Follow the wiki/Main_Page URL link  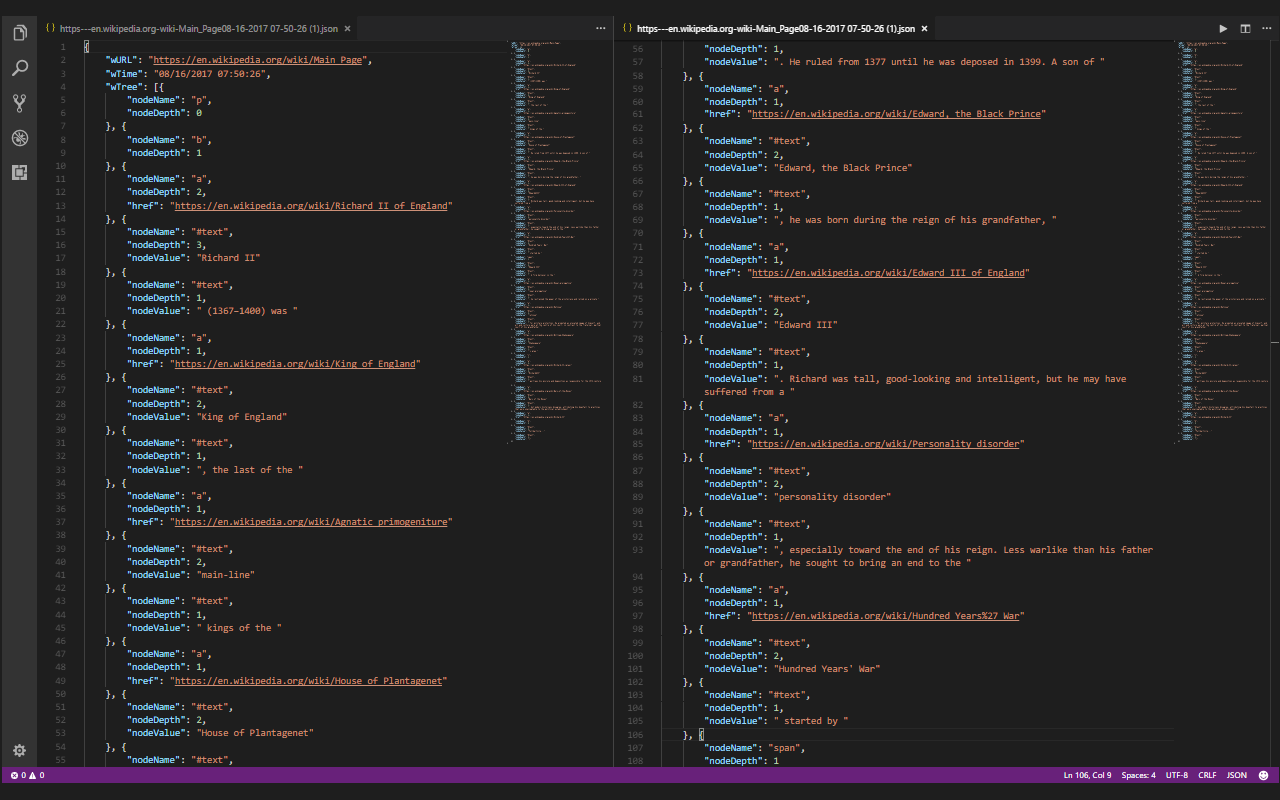tap(259, 60)
